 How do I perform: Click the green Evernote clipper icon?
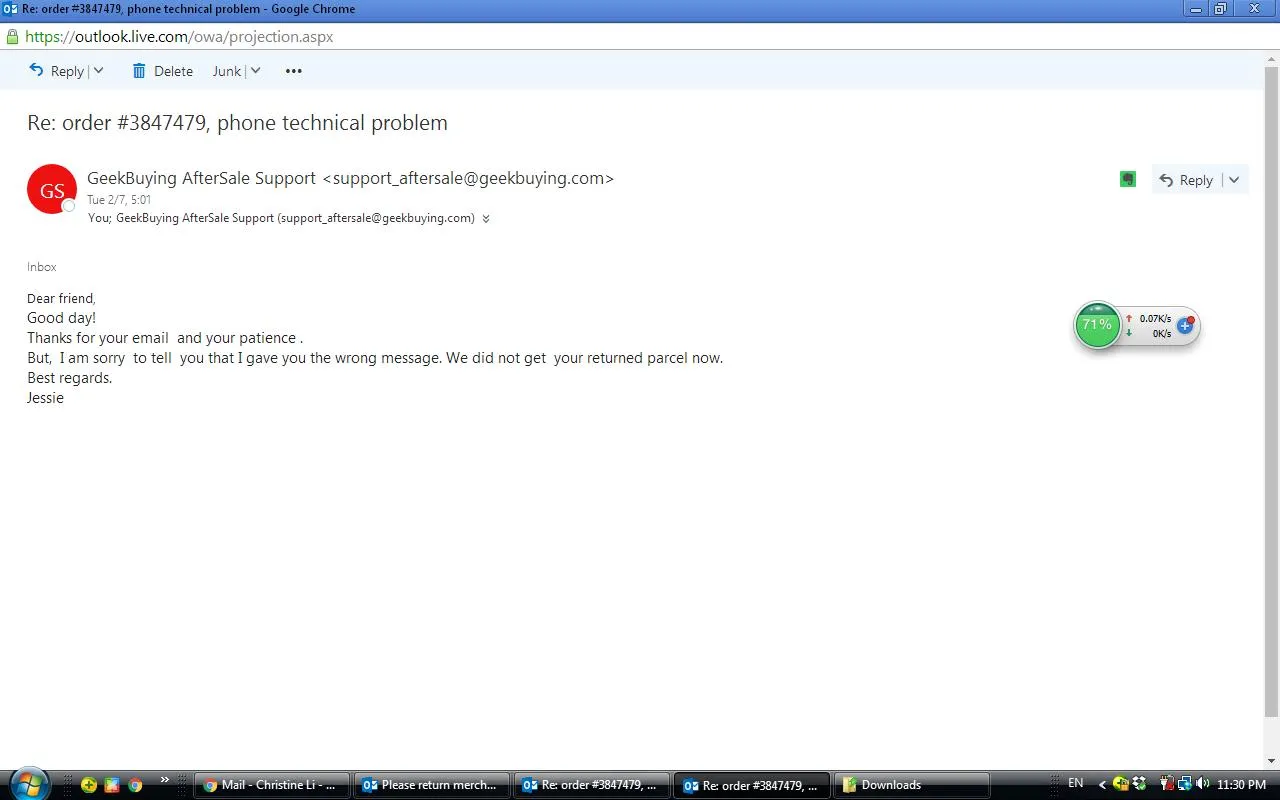coord(1128,179)
